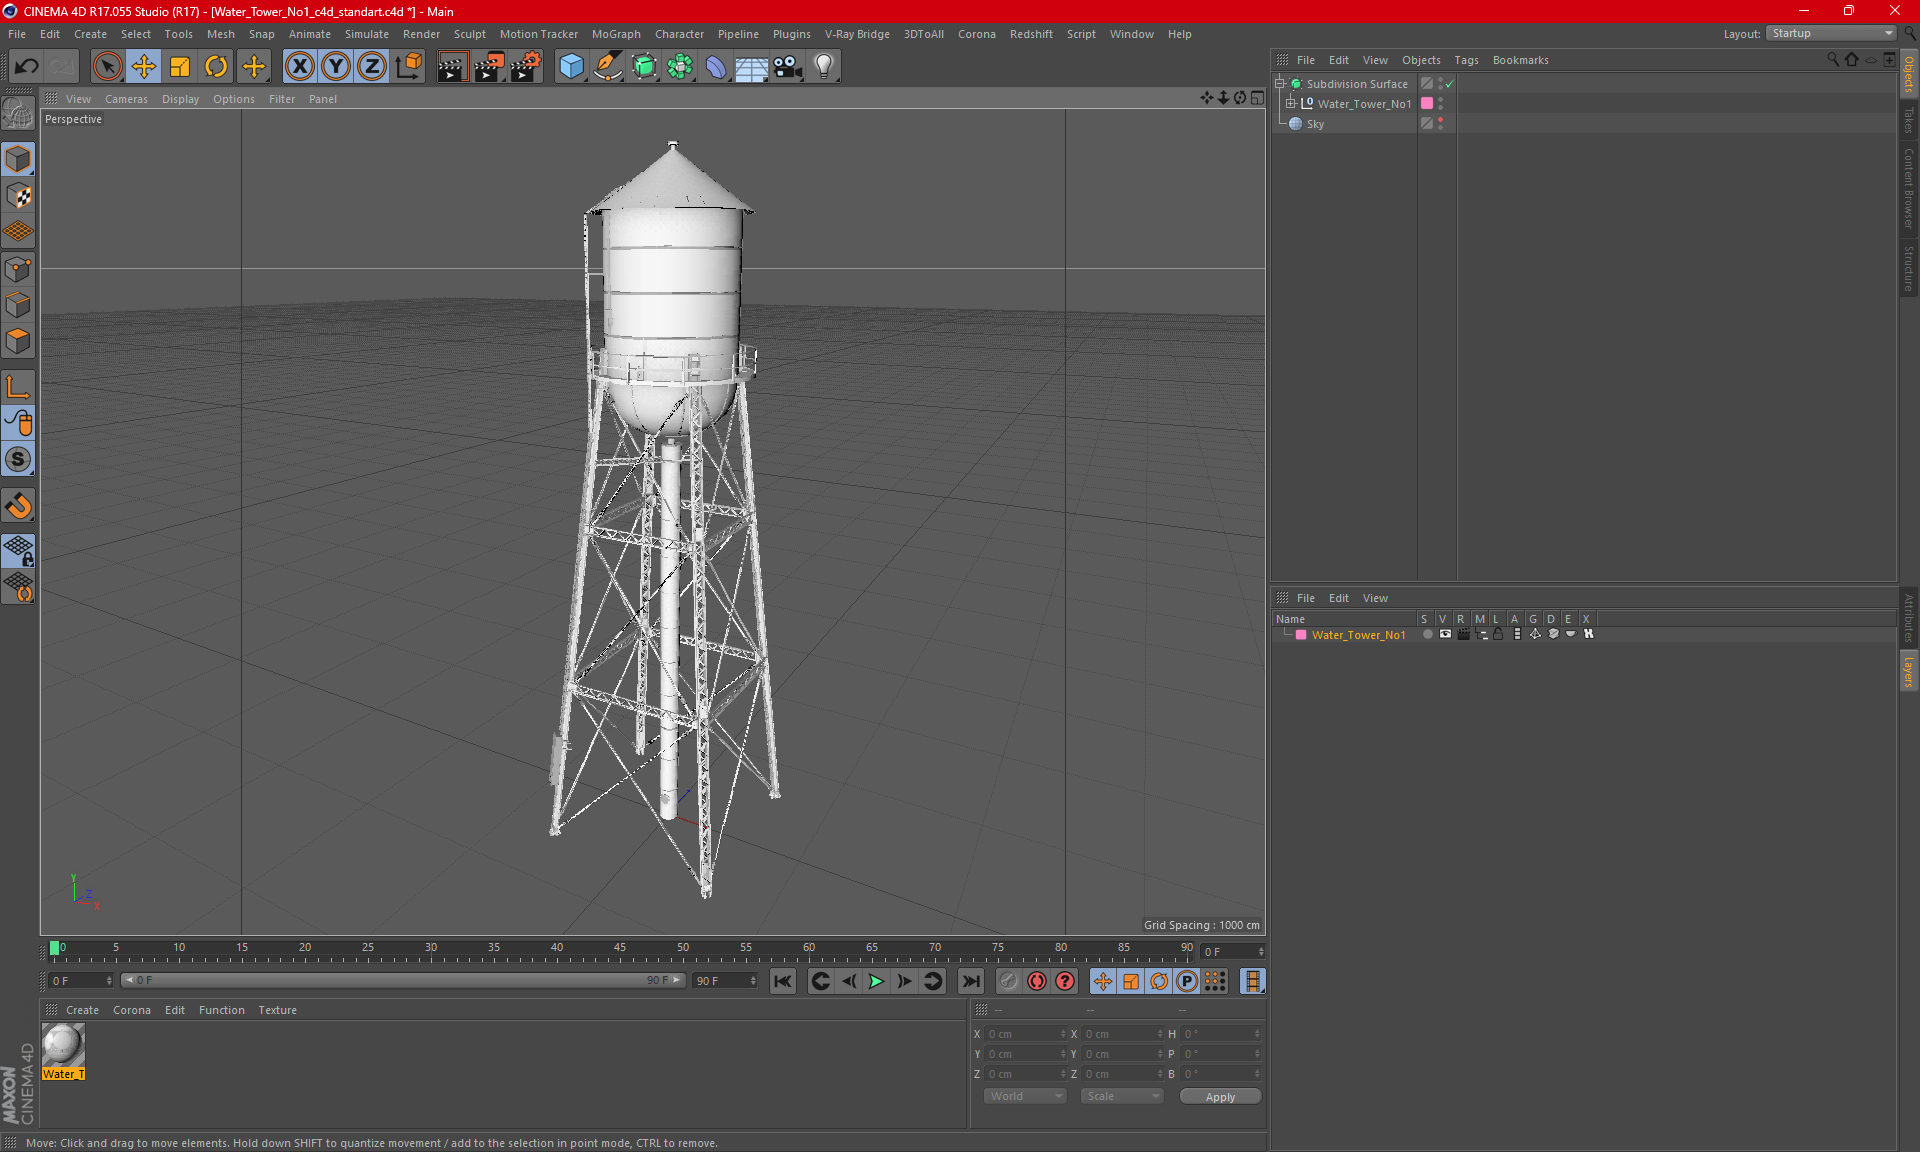Image resolution: width=1920 pixels, height=1152 pixels.
Task: Open the Subdivision Surface generators icon
Action: (x=644, y=67)
